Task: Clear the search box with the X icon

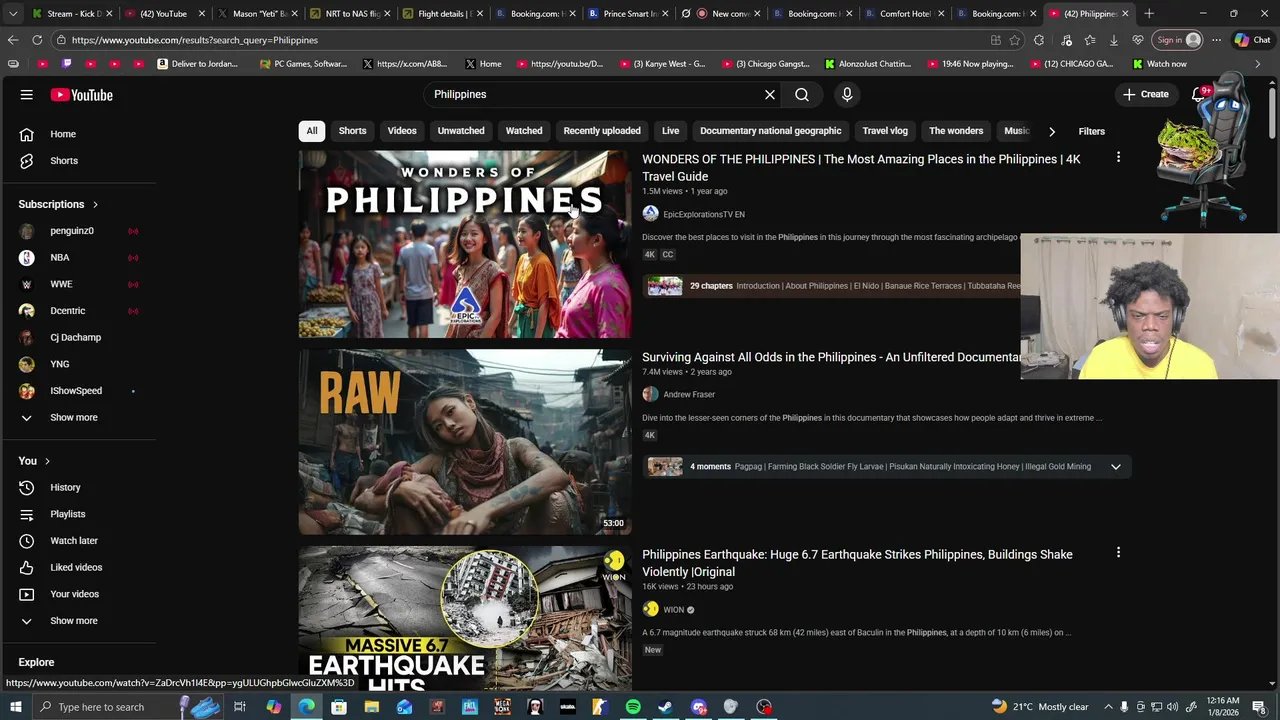Action: pos(770,95)
